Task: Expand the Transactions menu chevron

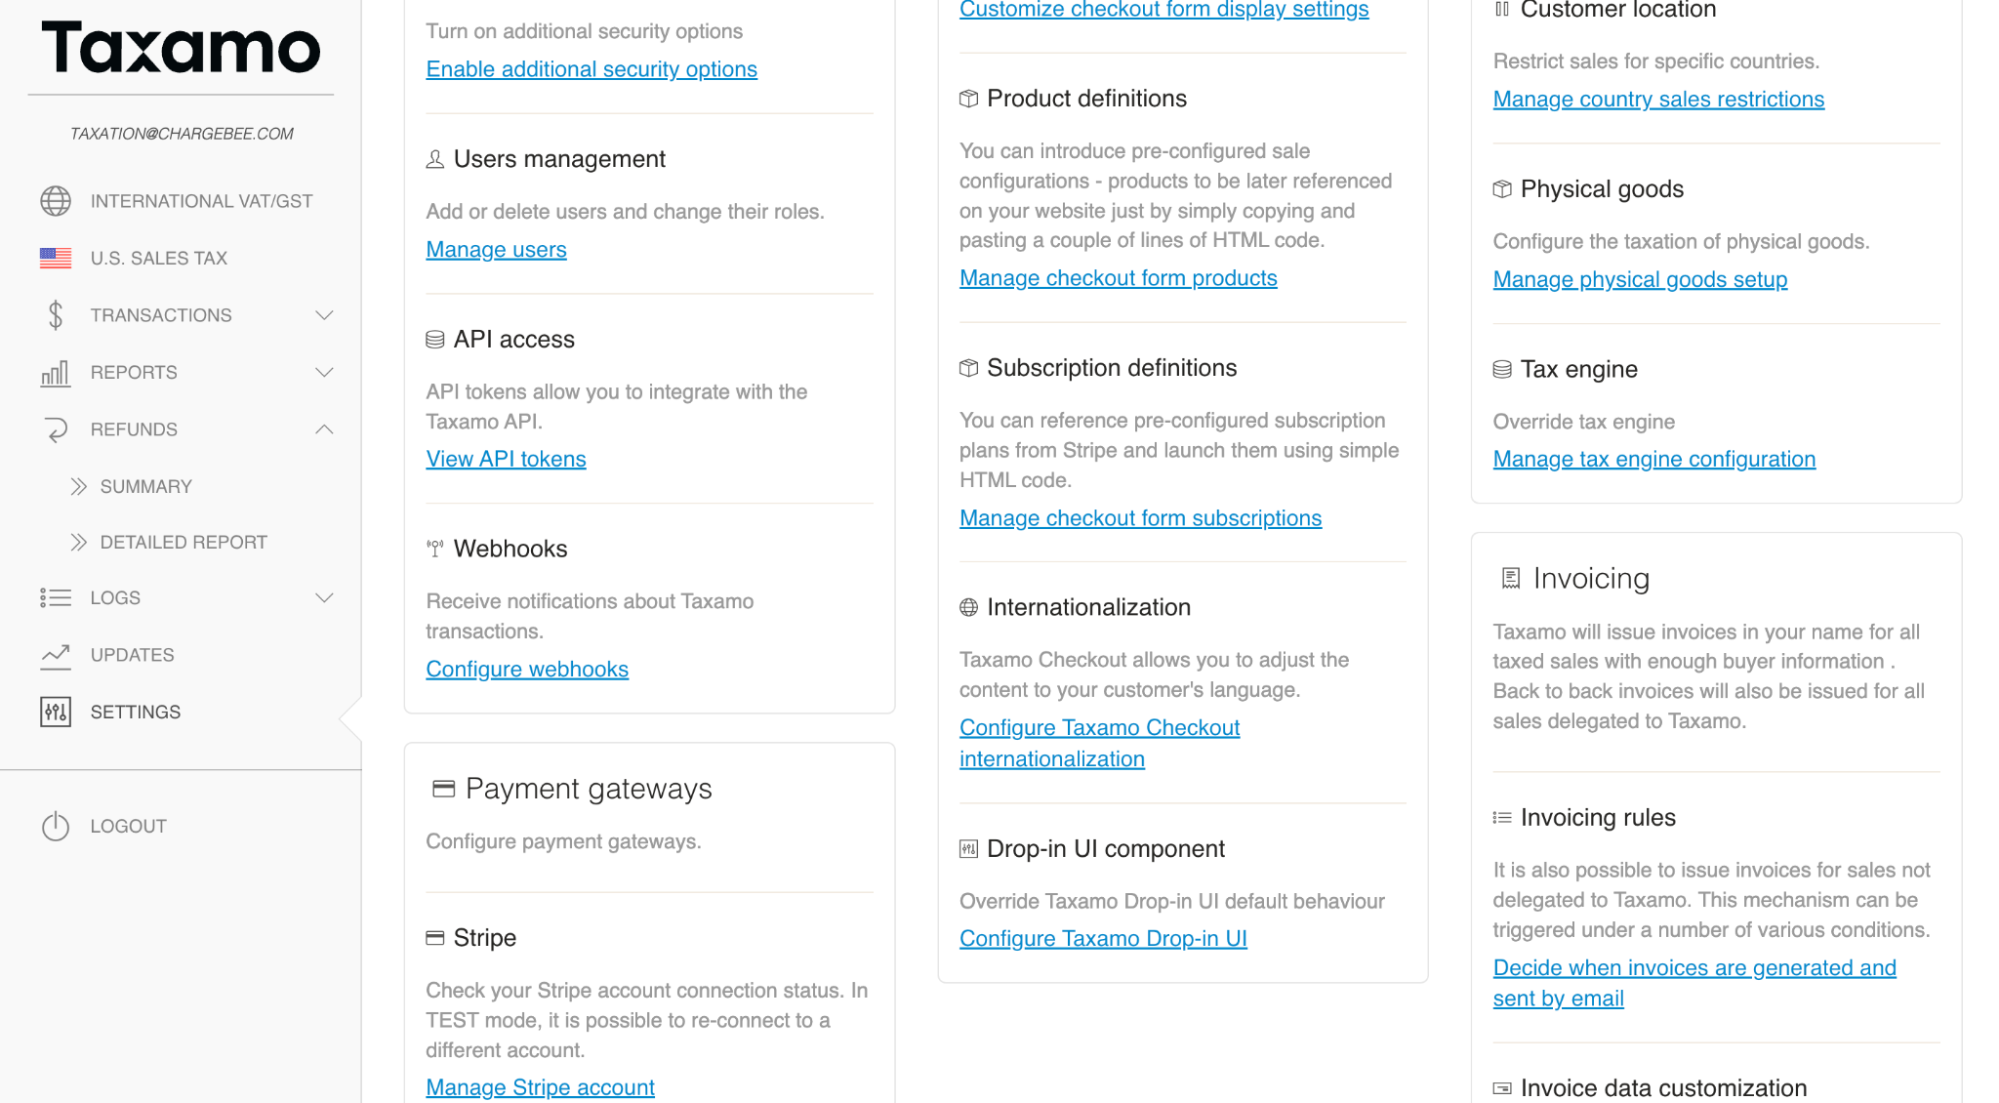Action: tap(324, 315)
